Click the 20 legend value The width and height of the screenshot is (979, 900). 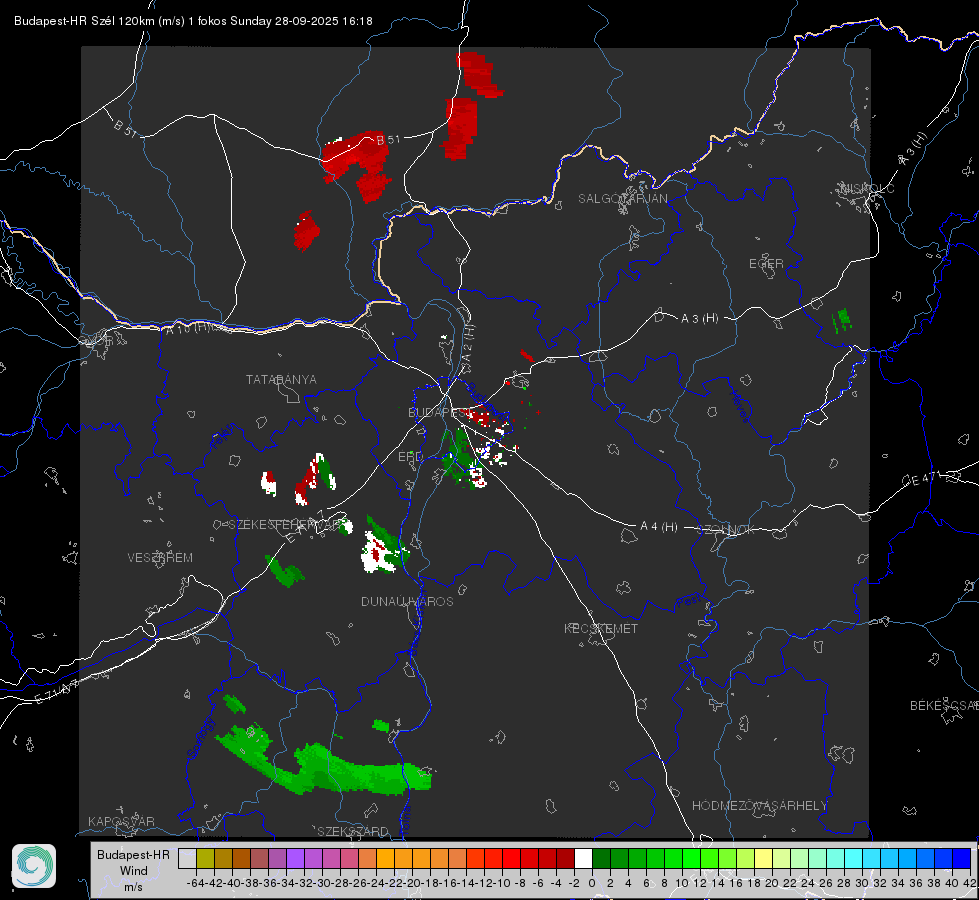tap(772, 883)
